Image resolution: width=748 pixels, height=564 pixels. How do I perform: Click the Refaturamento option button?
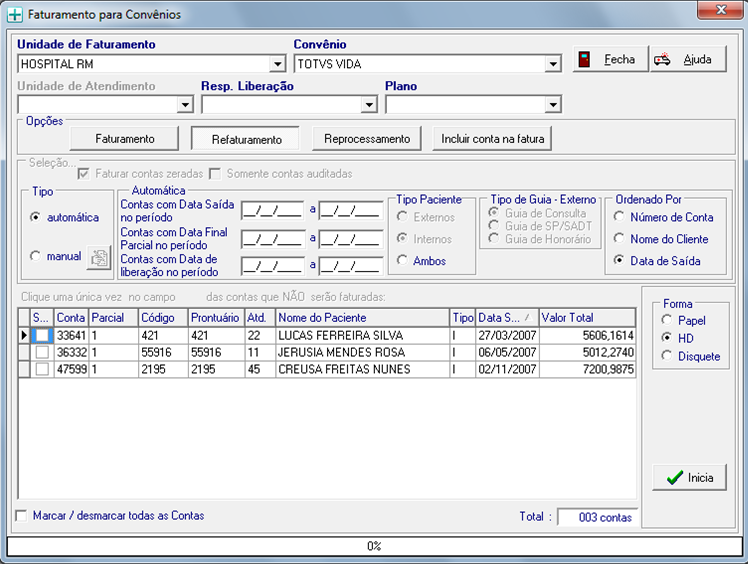[245, 139]
